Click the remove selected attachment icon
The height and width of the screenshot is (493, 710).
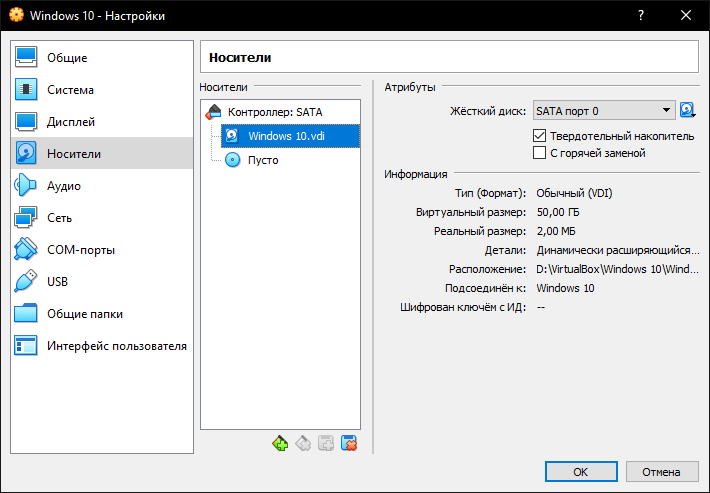pyautogui.click(x=349, y=443)
